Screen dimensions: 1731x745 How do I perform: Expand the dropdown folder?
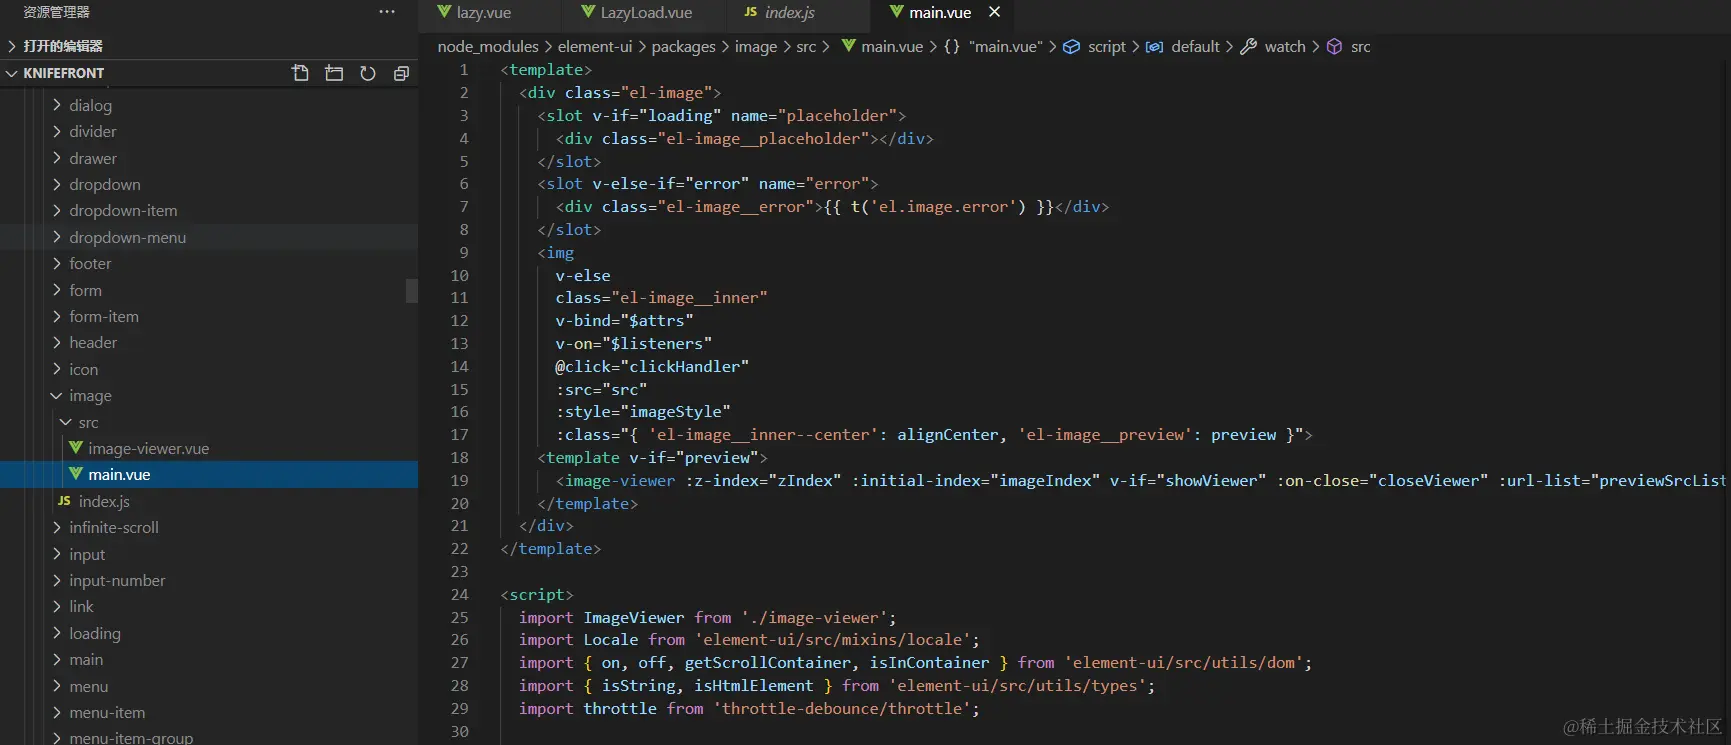(104, 184)
